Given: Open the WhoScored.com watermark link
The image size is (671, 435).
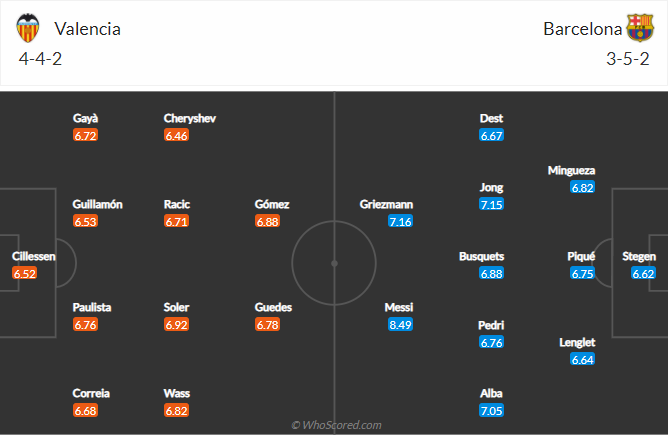Looking at the screenshot, I should pos(336,425).
